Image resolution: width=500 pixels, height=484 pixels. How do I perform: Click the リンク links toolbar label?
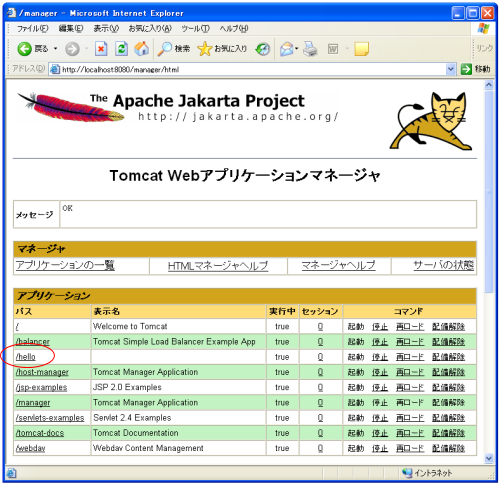point(484,49)
